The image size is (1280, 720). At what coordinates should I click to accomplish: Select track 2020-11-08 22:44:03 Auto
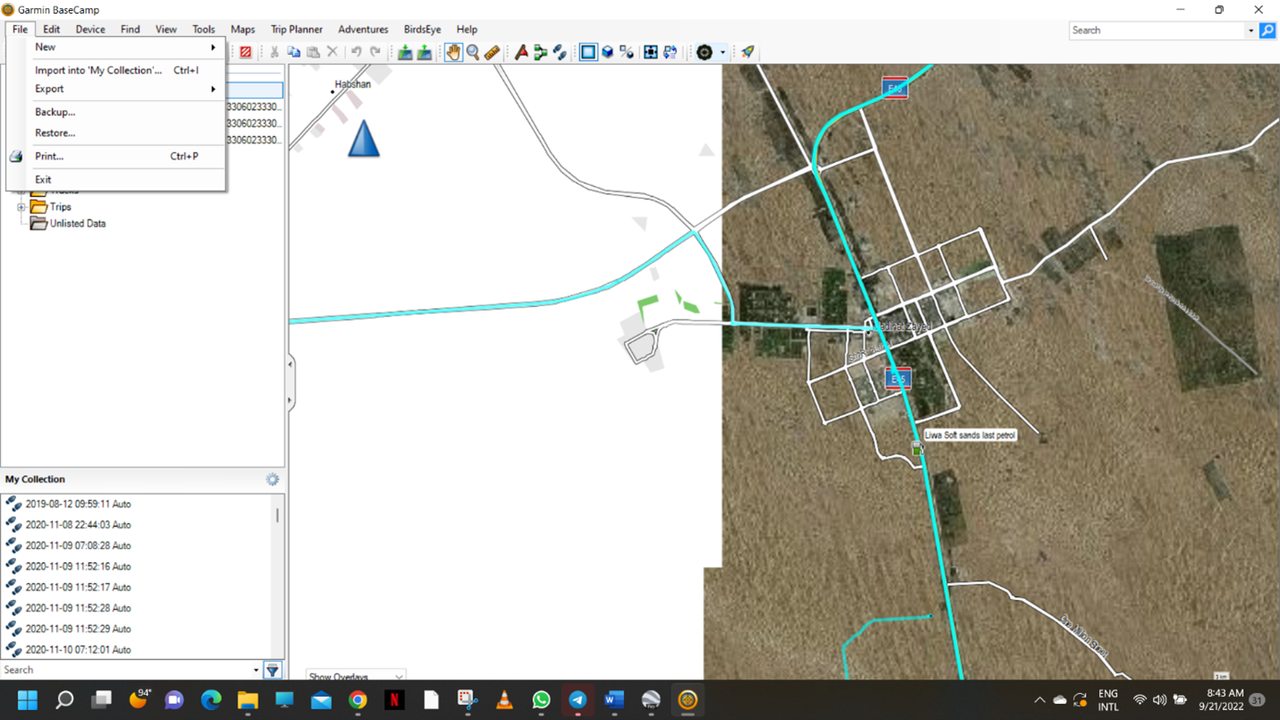point(78,525)
